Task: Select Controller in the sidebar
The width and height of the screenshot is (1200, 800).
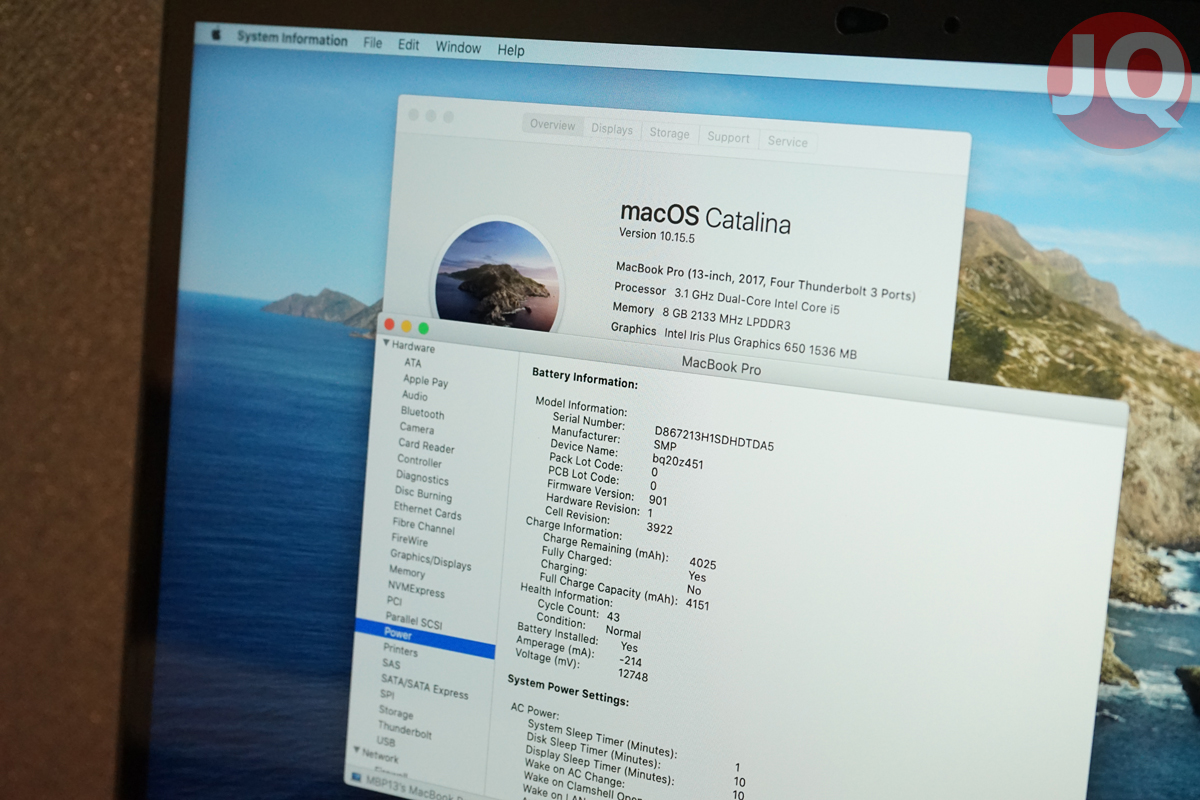Action: [x=419, y=462]
